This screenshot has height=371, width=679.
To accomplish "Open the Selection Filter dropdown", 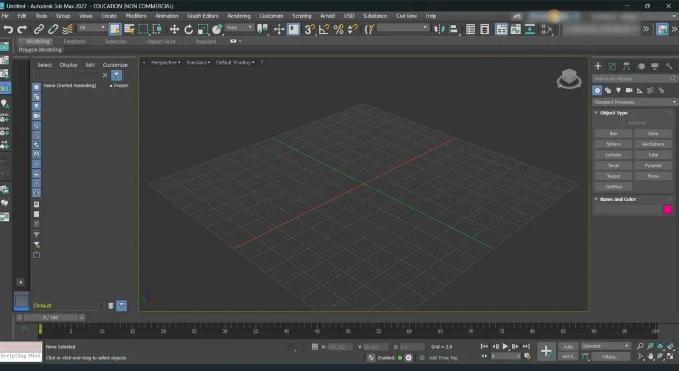I will click(92, 28).
